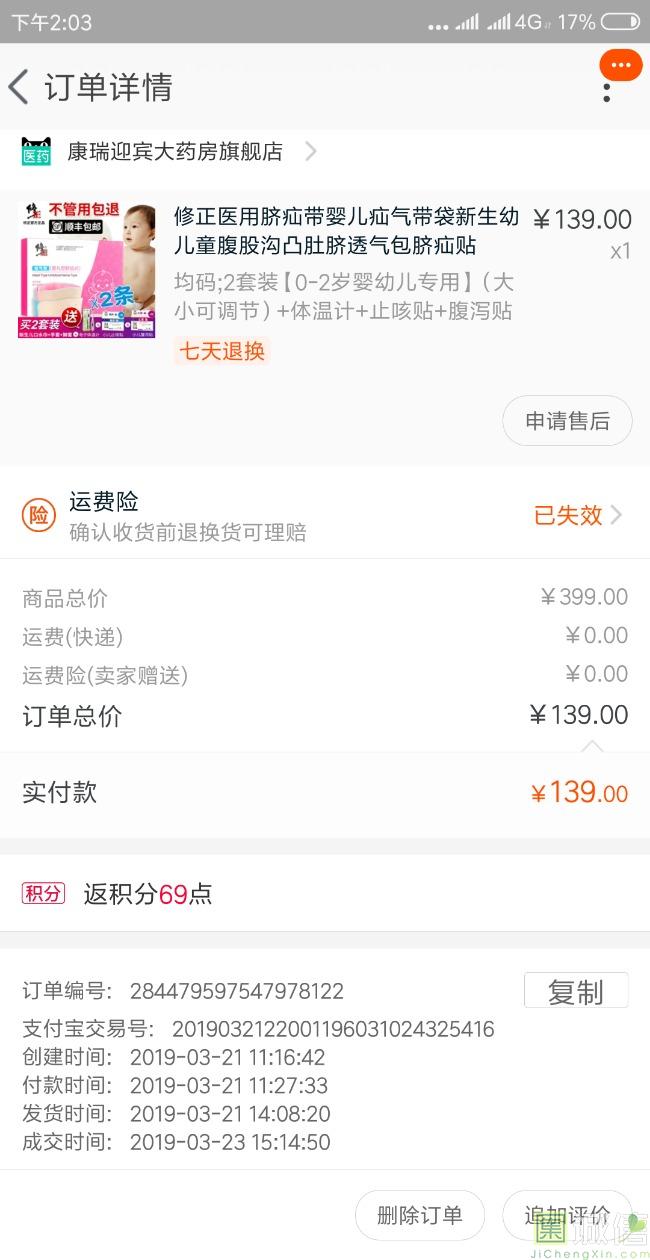The width and height of the screenshot is (650, 1260).
Task: Tap the product thumbnail image
Action: 87,270
